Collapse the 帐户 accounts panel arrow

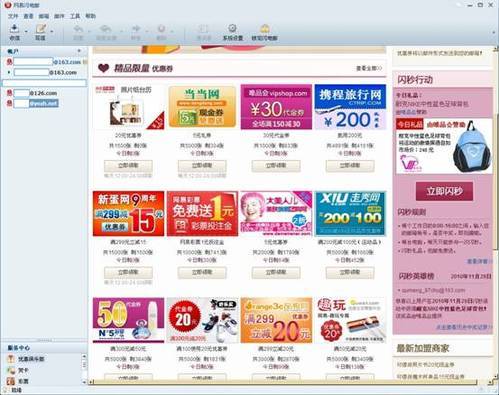coord(79,51)
